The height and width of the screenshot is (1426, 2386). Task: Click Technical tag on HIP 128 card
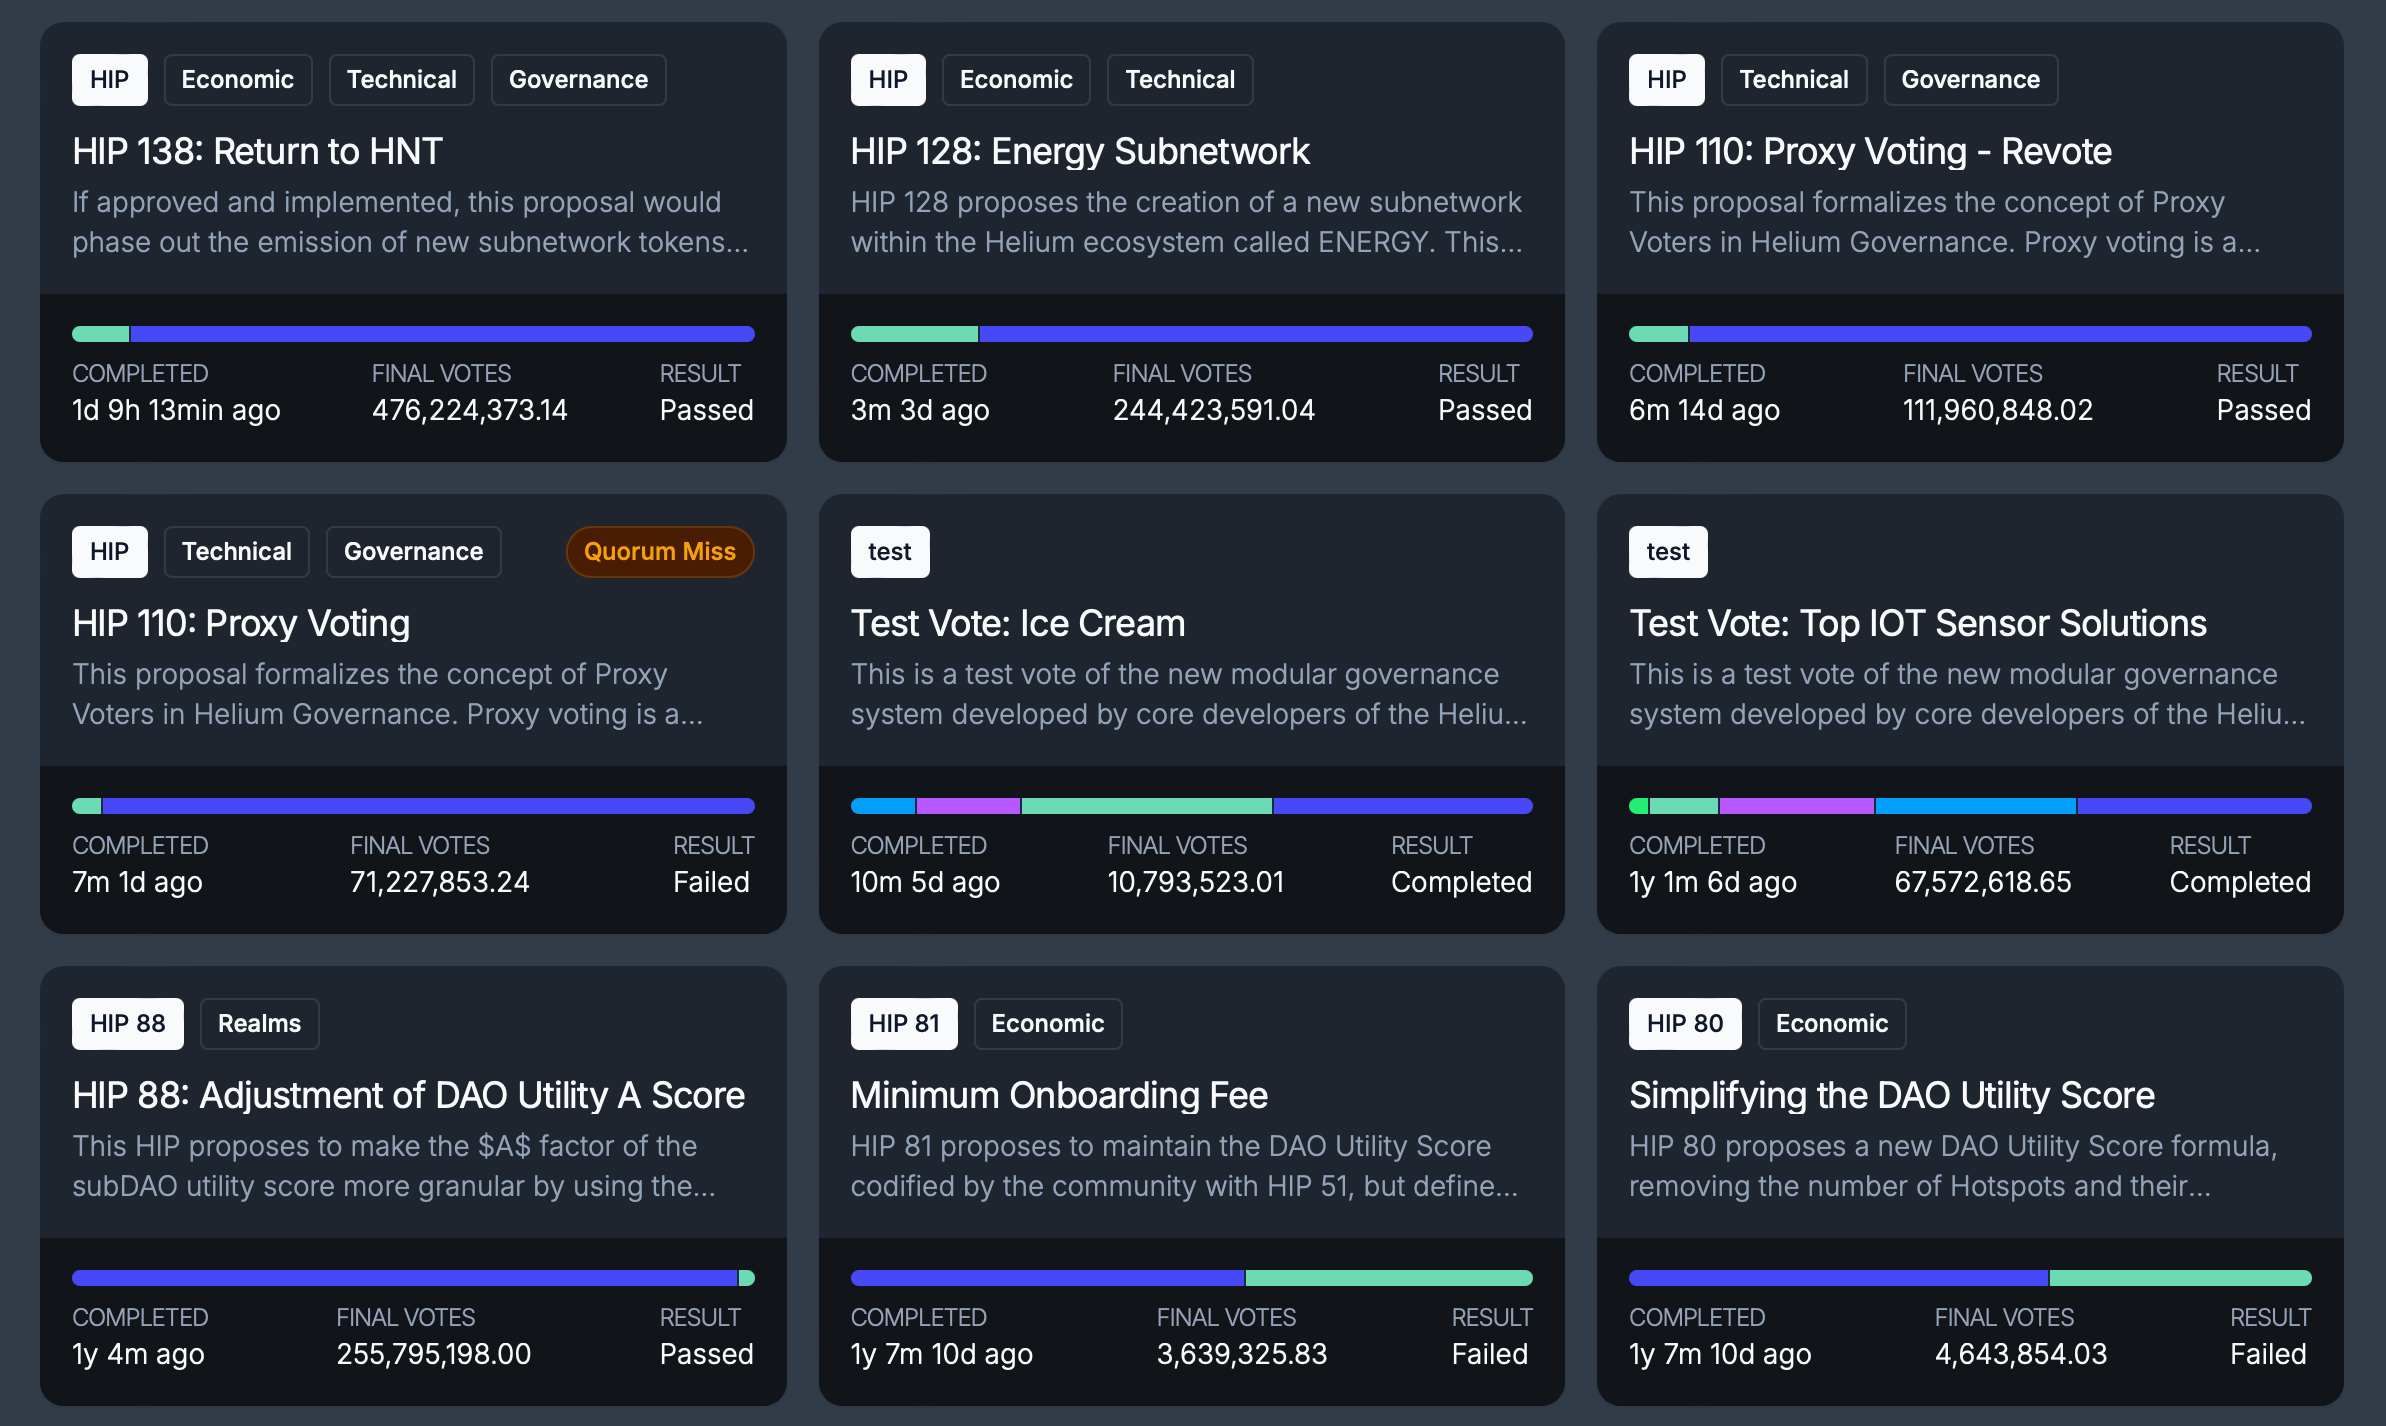coord(1180,80)
